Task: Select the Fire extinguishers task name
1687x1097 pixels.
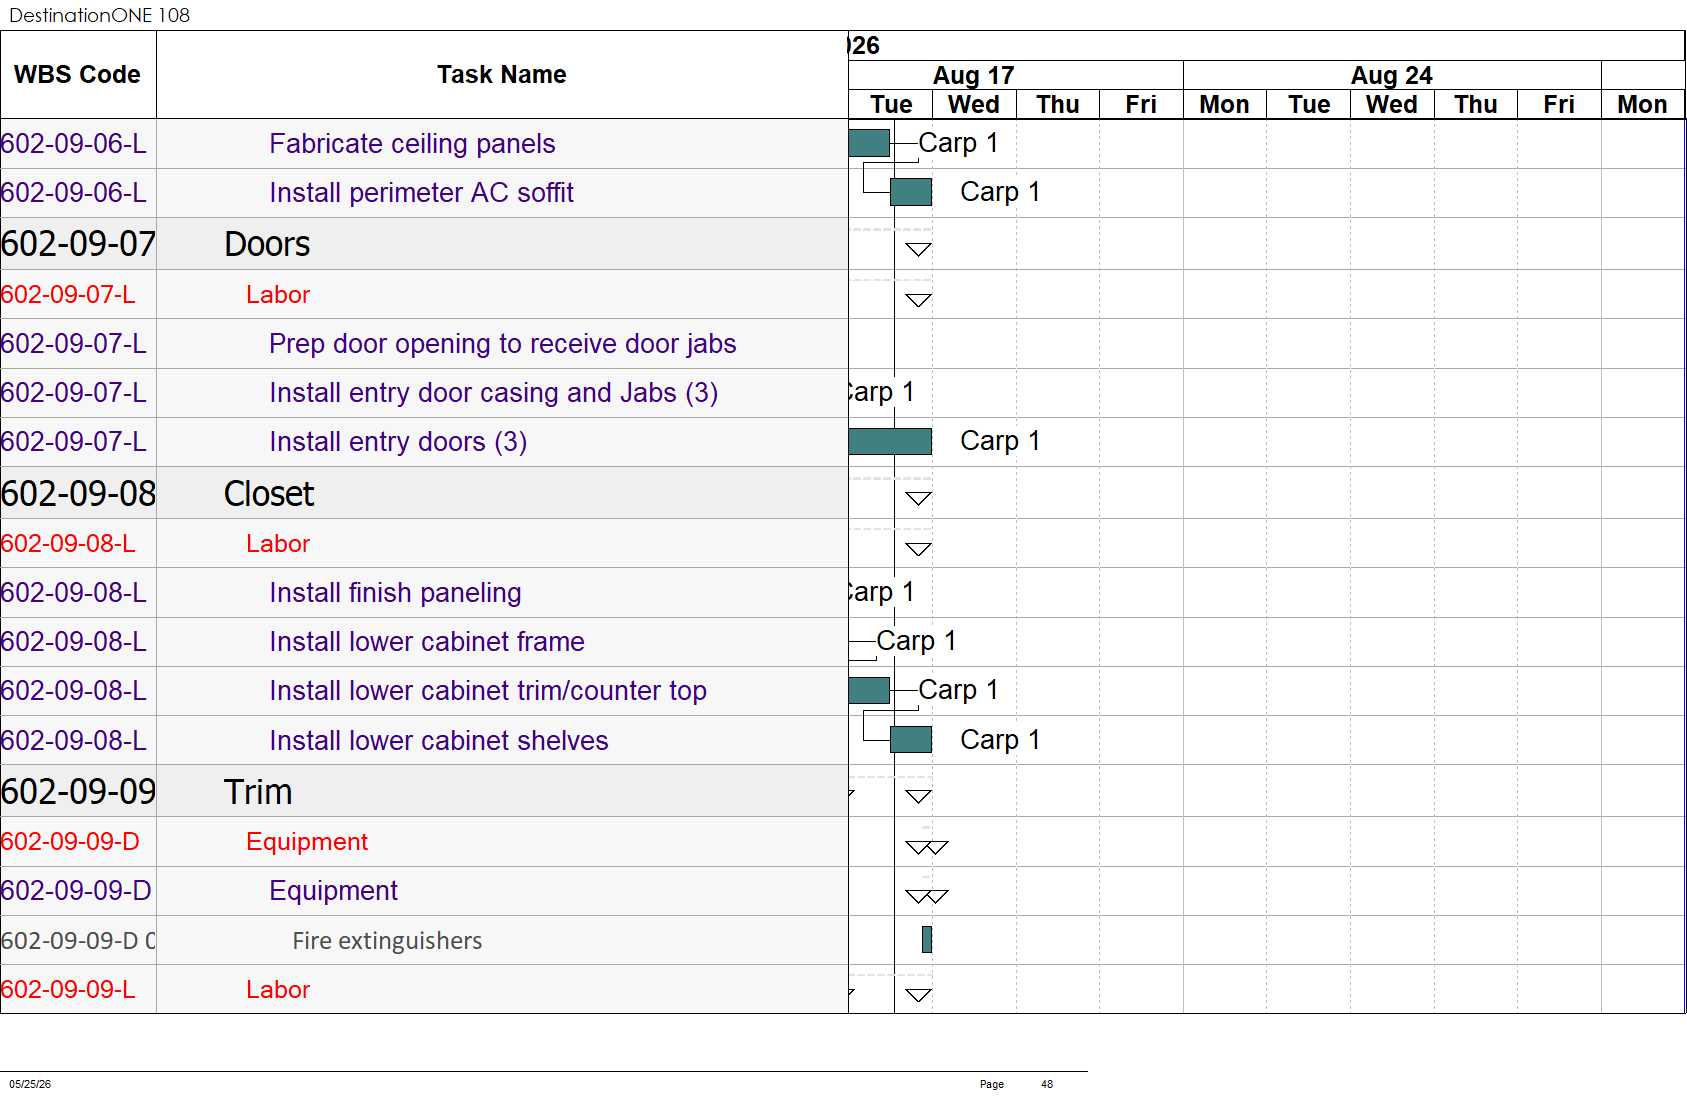Action: pyautogui.click(x=387, y=941)
